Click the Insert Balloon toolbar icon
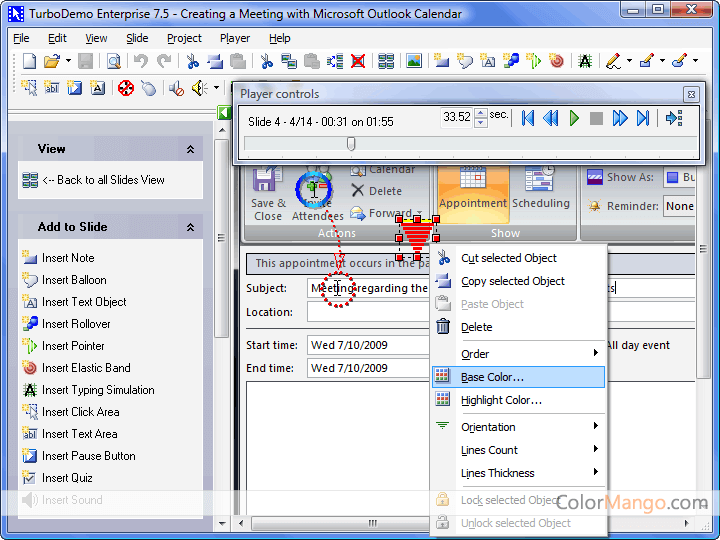The height and width of the screenshot is (540, 720). click(x=465, y=61)
